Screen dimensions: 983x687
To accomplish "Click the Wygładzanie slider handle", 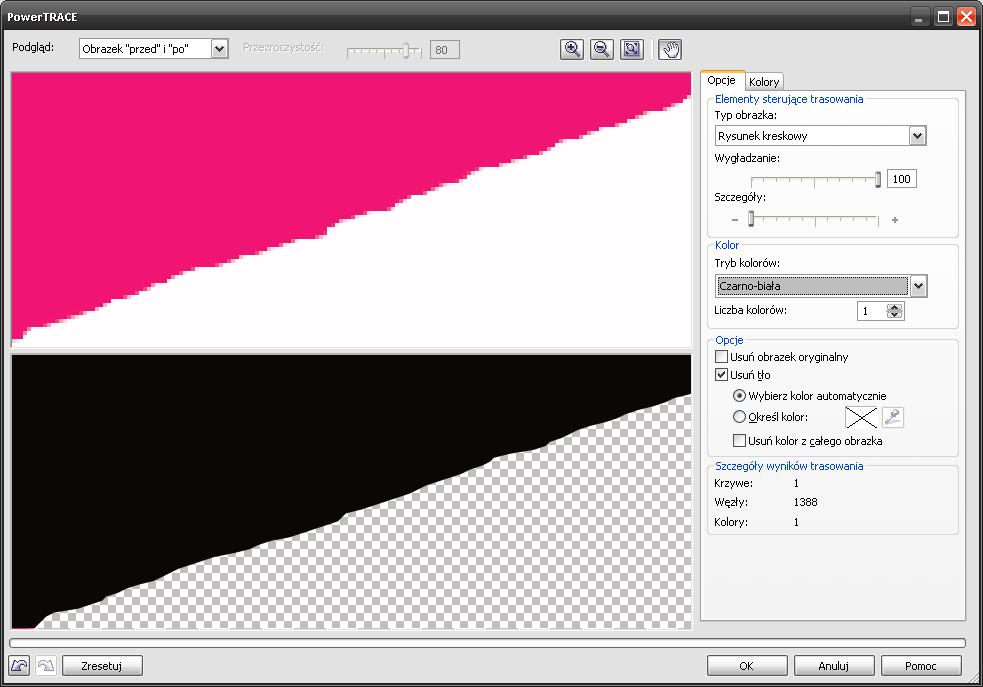I will [x=878, y=179].
